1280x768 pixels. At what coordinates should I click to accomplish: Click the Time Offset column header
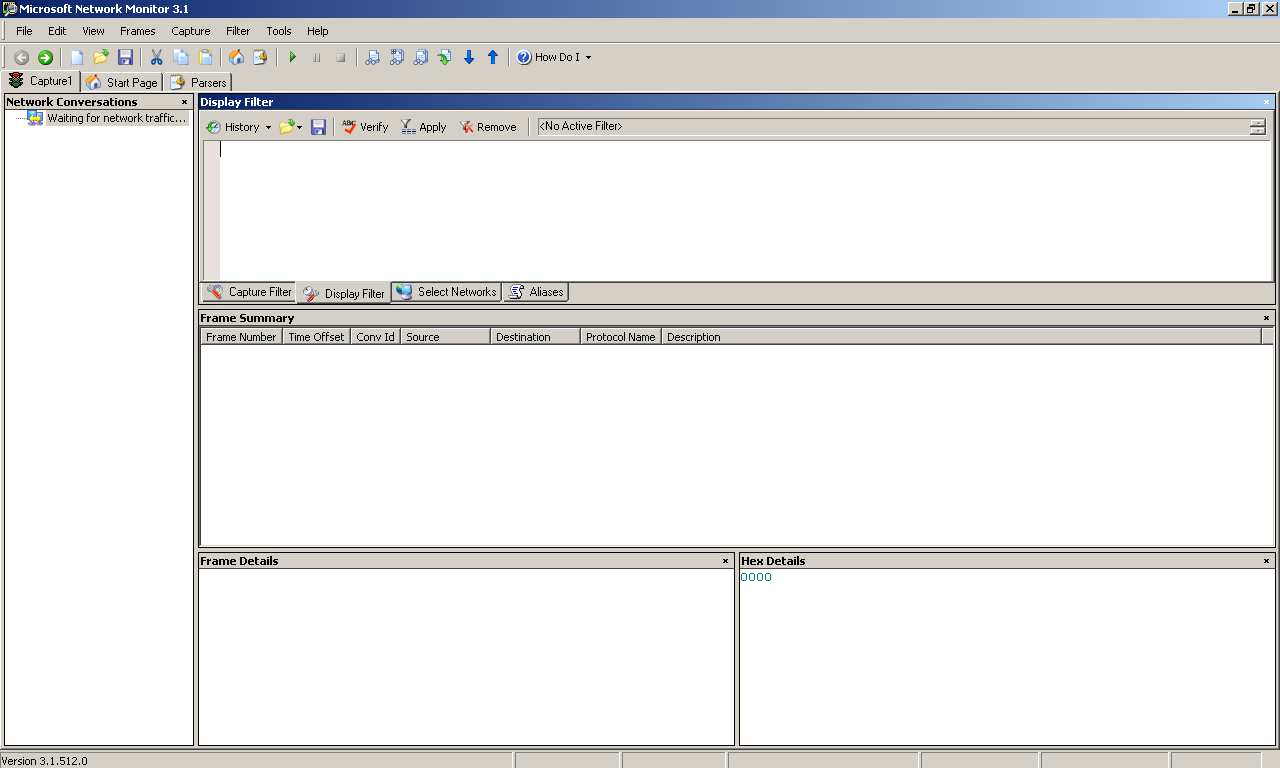click(x=316, y=337)
